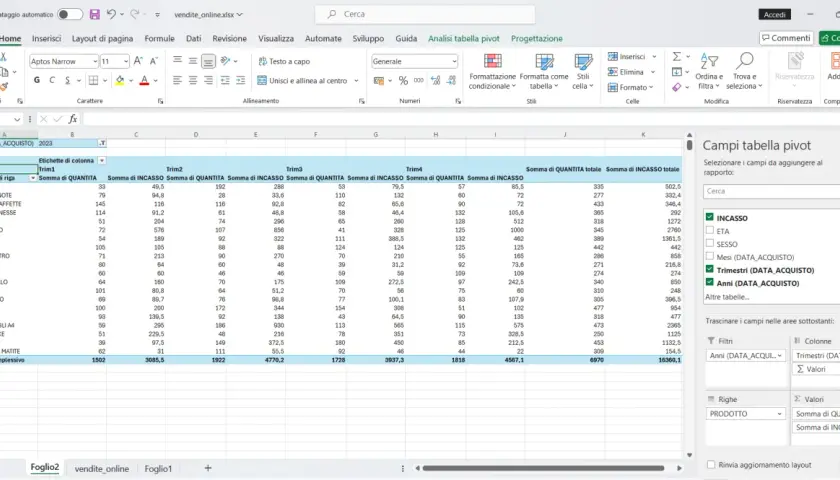840x480 pixels.
Task: Open the Unisci e allinea al centro dropdown
Action: tap(356, 81)
